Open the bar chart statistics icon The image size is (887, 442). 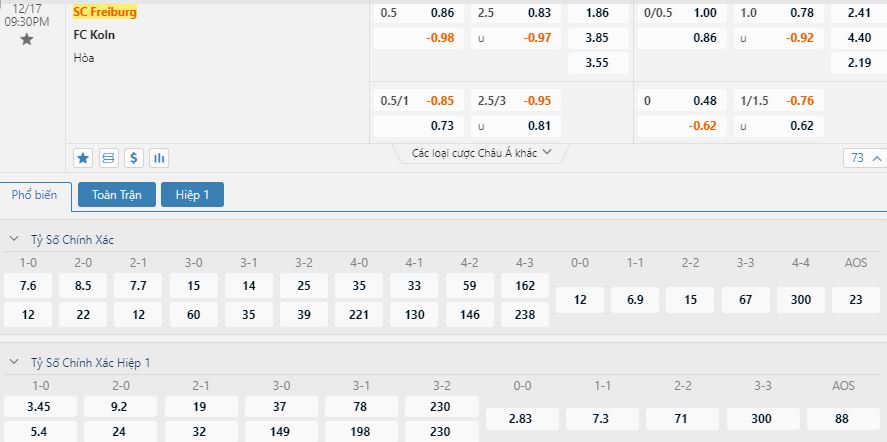point(159,158)
